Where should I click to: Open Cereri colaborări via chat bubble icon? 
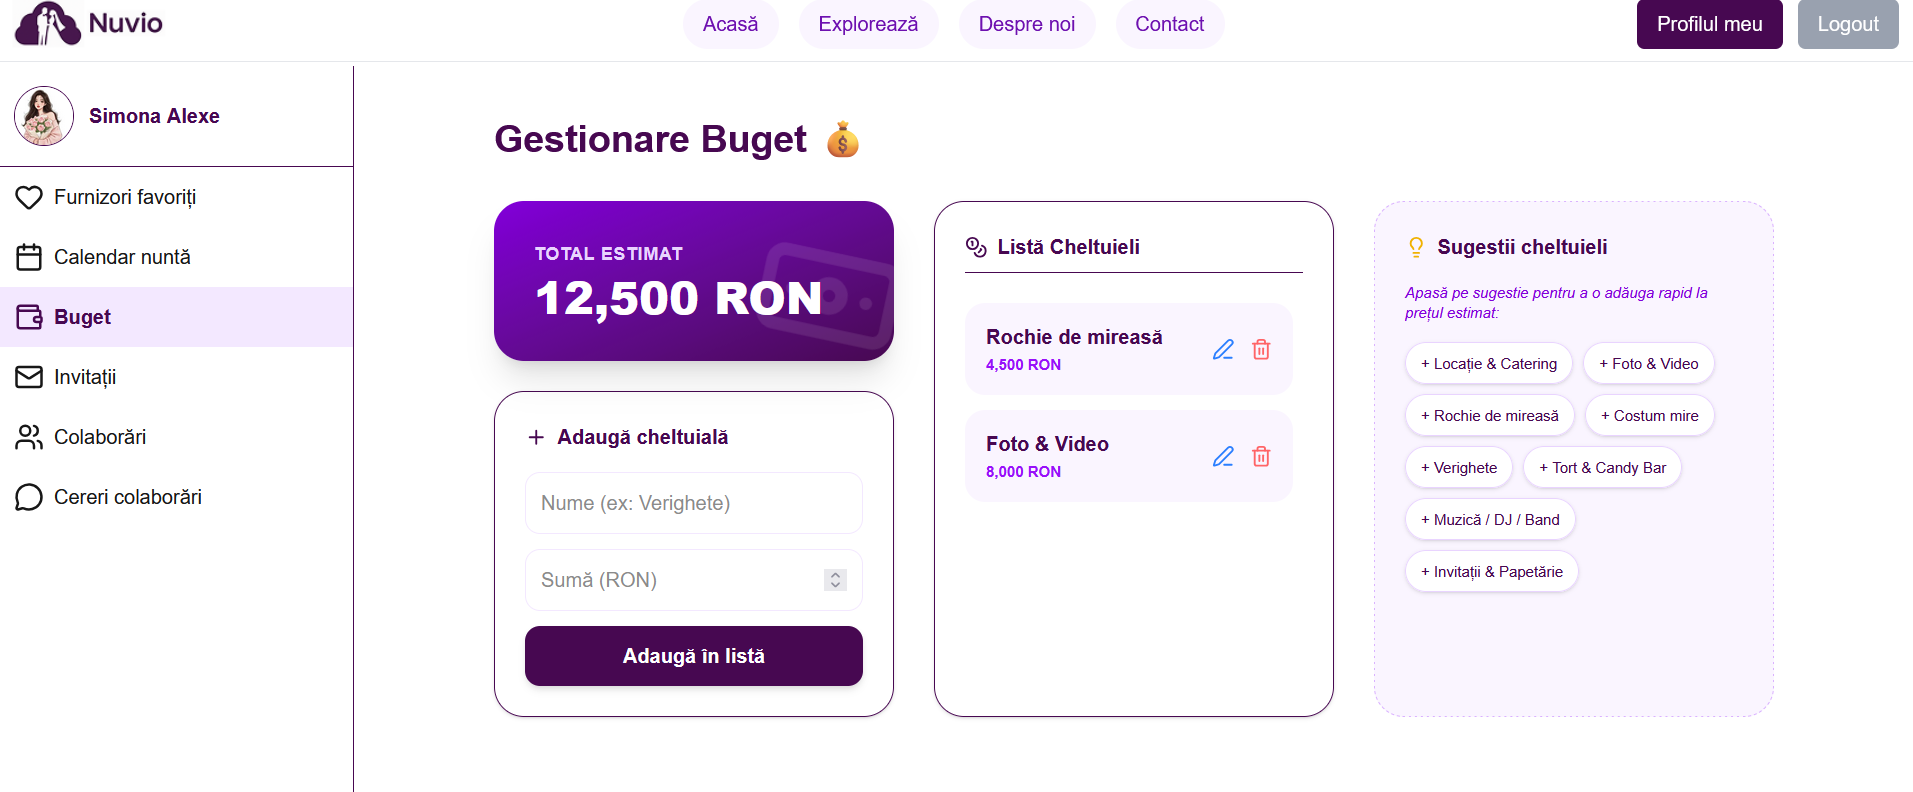click(29, 497)
